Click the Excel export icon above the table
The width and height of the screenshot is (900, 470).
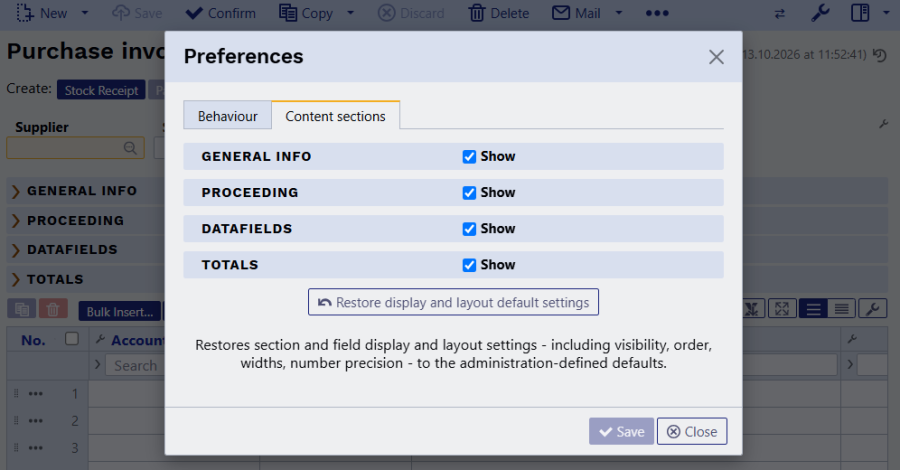point(752,309)
